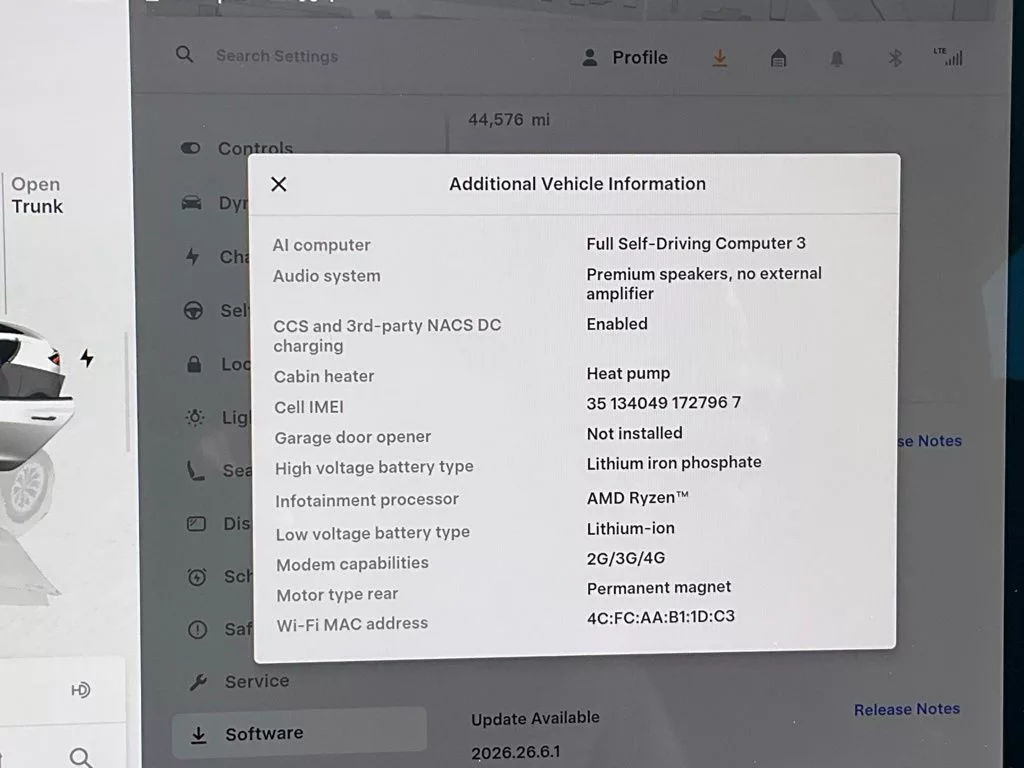1024x768 pixels.
Task: Click the Search Settings field
Action: pyautogui.click(x=277, y=56)
